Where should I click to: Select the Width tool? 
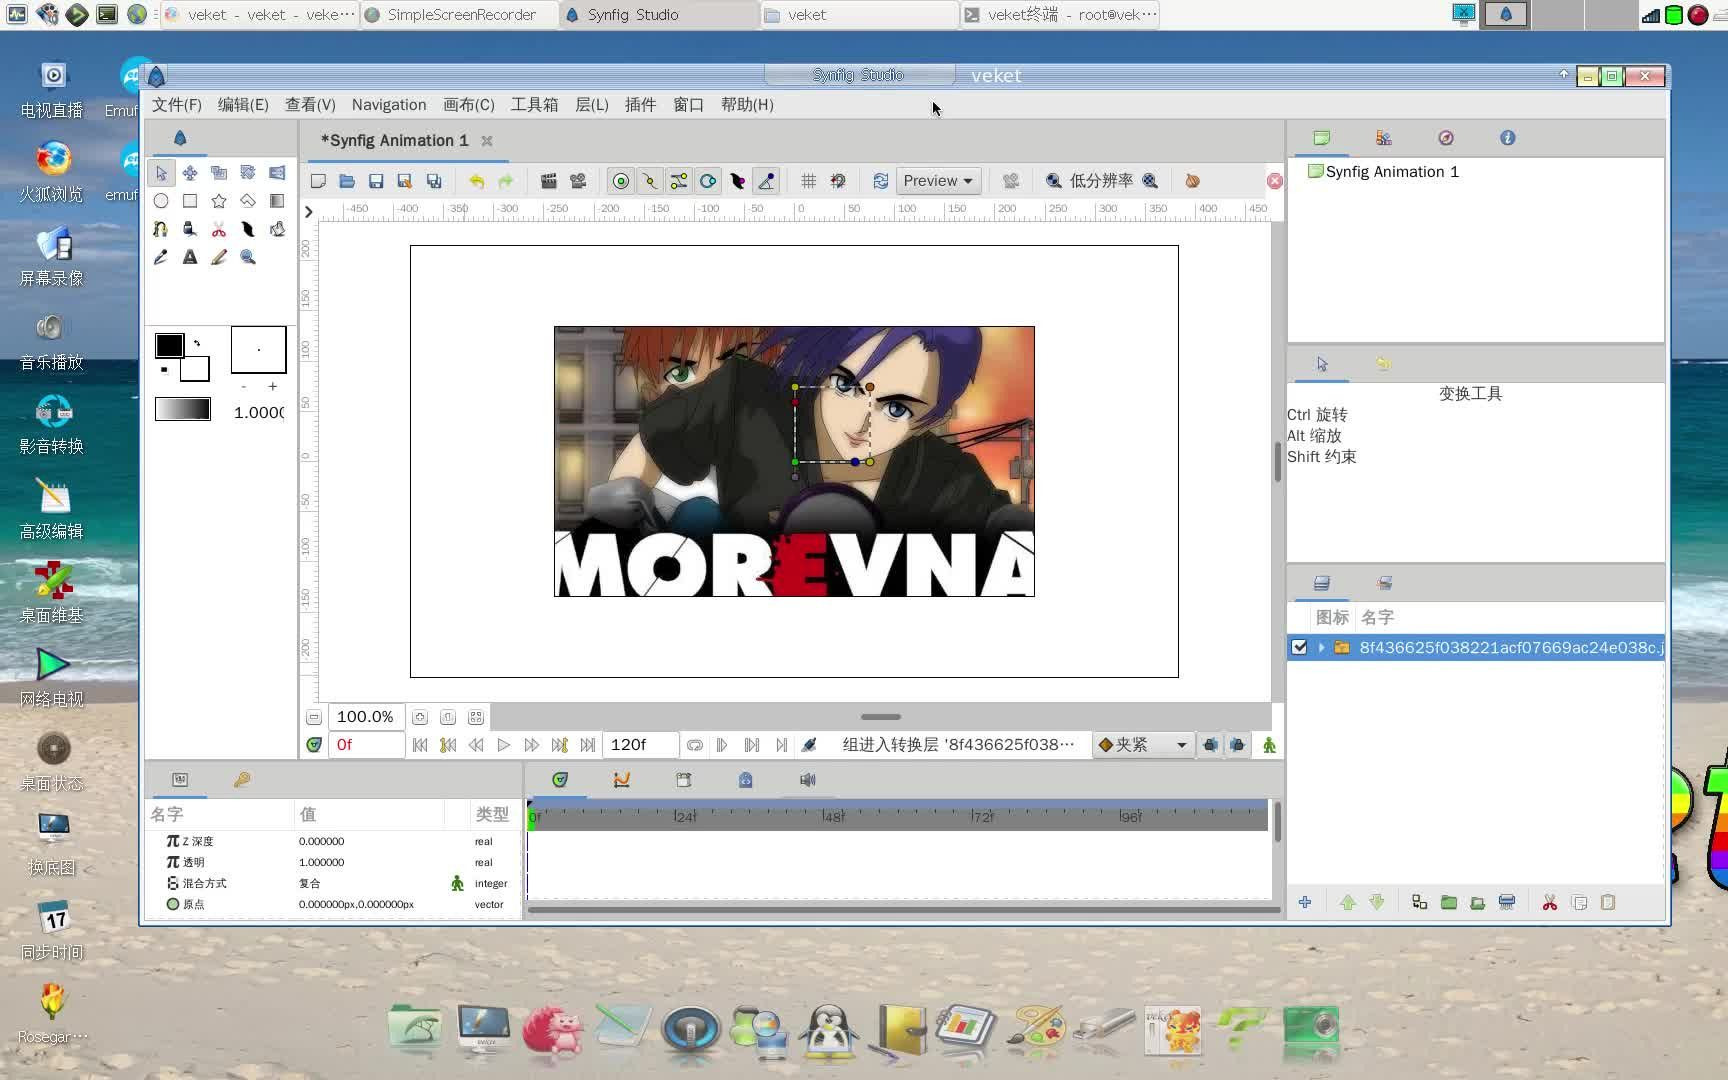[x=248, y=229]
